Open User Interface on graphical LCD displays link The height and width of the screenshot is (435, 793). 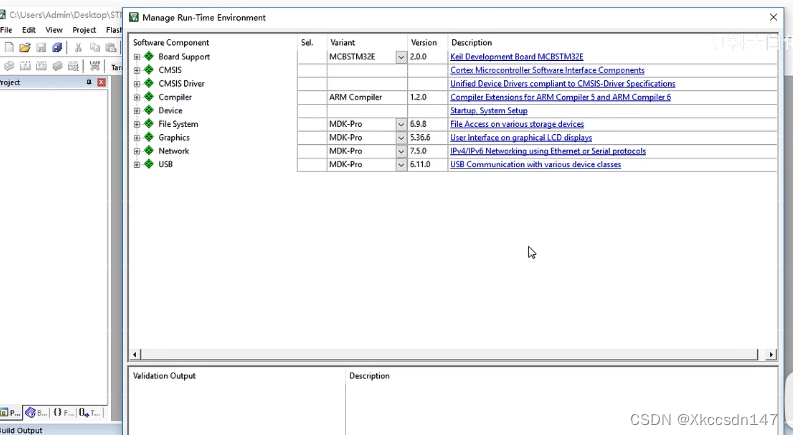click(x=521, y=138)
